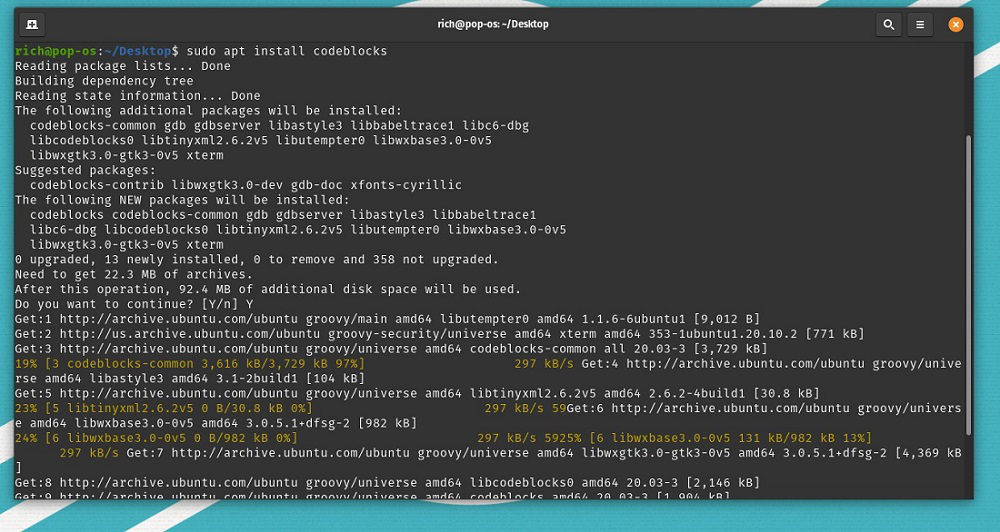Click the command text 'sudo apt install codeblocks'
The image size is (1000, 532).
tap(287, 51)
